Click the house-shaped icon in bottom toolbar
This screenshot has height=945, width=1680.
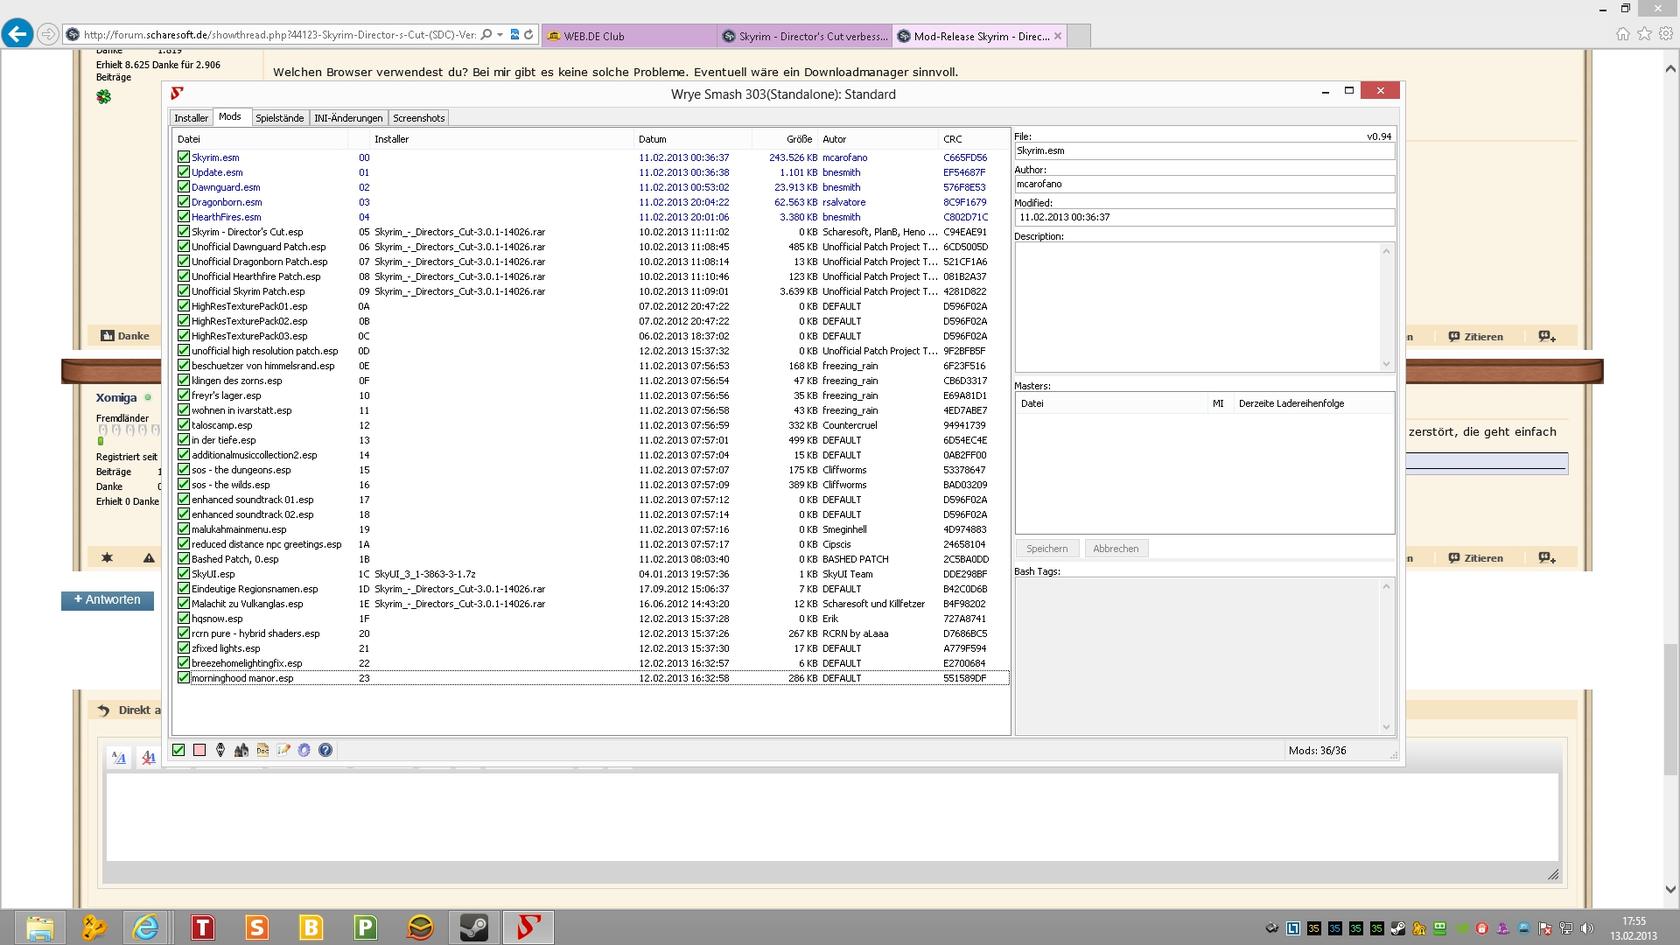pyautogui.click(x=241, y=750)
